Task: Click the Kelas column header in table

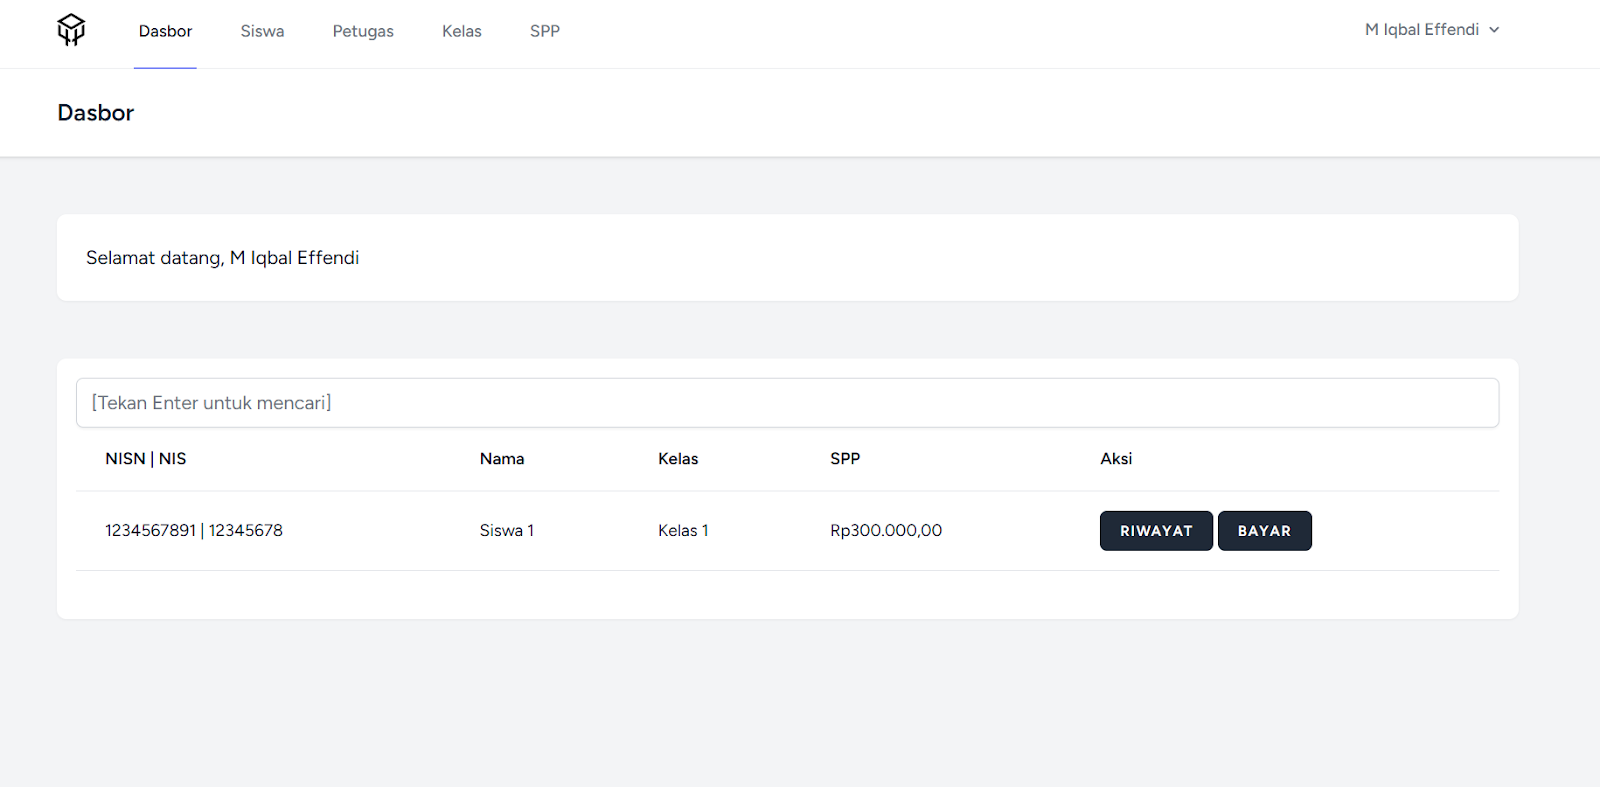Action: point(678,459)
